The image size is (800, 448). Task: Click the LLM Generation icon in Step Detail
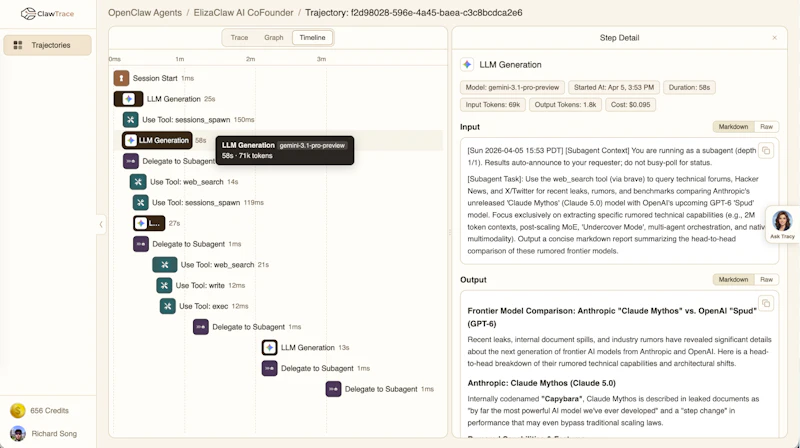pos(467,65)
